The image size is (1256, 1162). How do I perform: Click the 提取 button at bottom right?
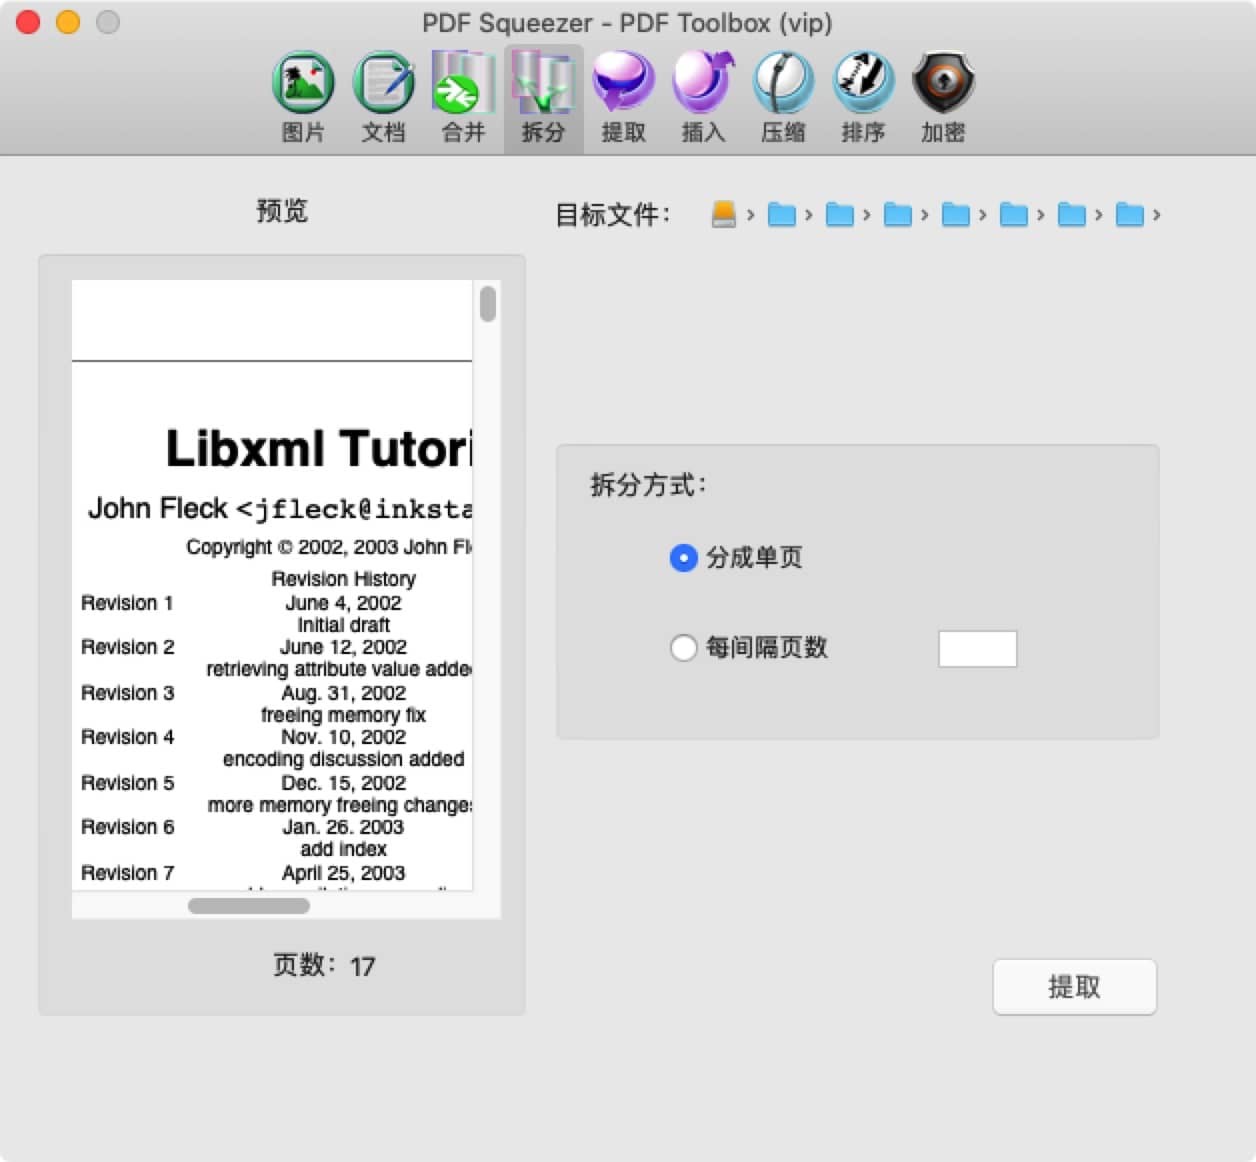1074,987
